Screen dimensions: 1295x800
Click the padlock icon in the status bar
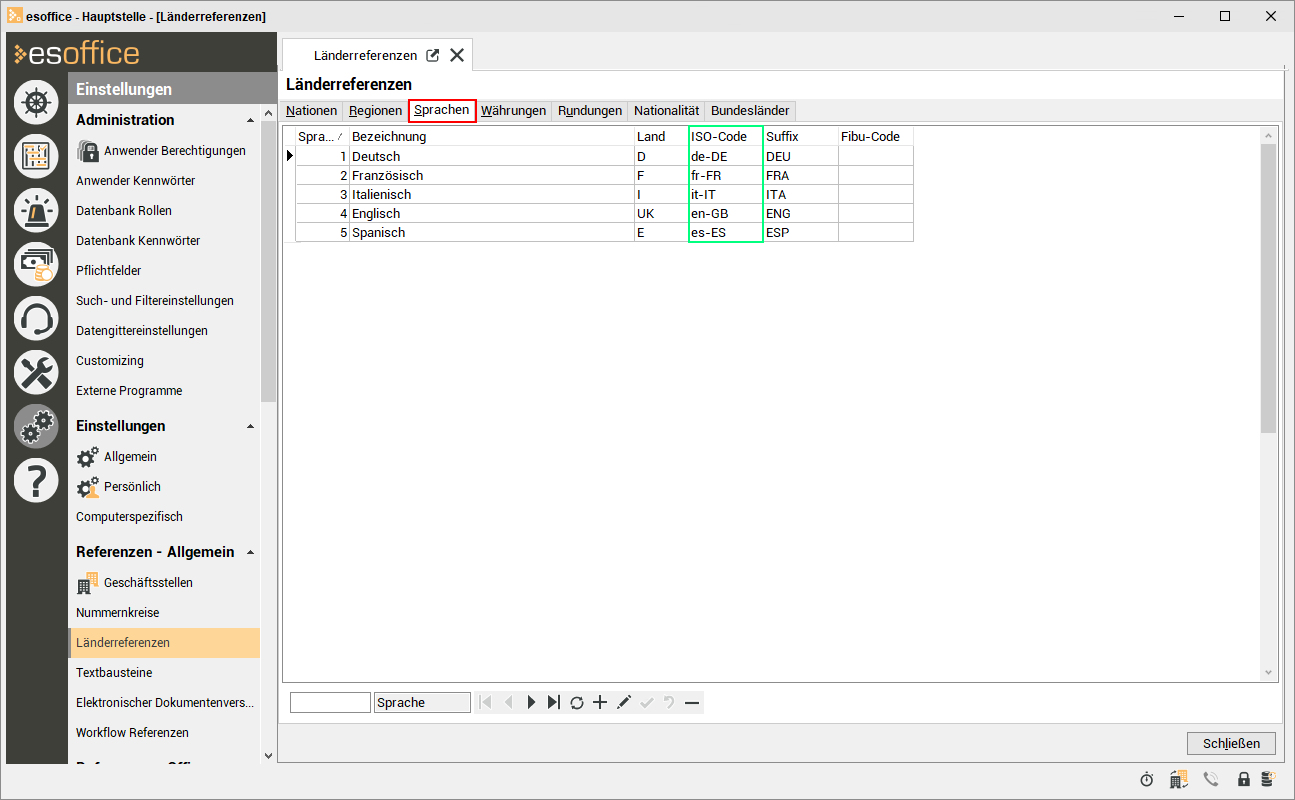[x=1244, y=779]
